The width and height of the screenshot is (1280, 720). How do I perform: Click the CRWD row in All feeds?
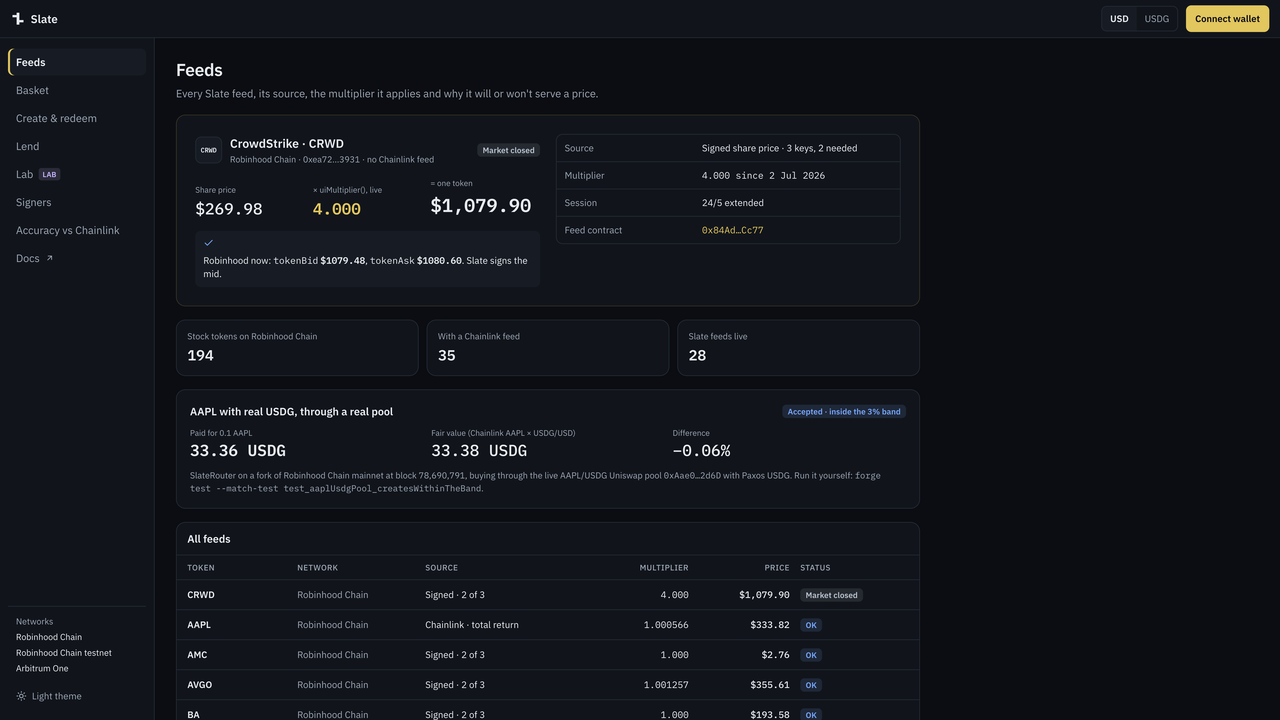(548, 595)
